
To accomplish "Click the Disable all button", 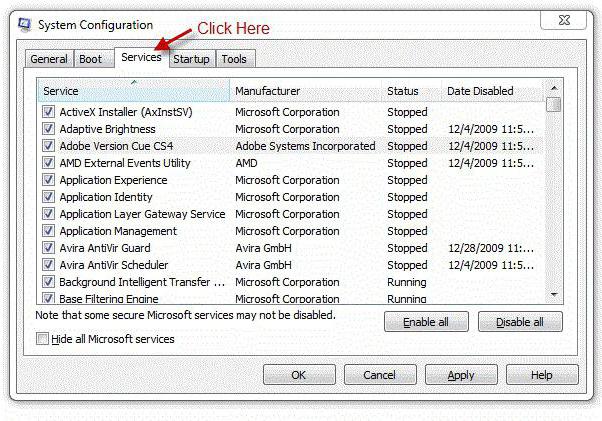I will coord(520,322).
